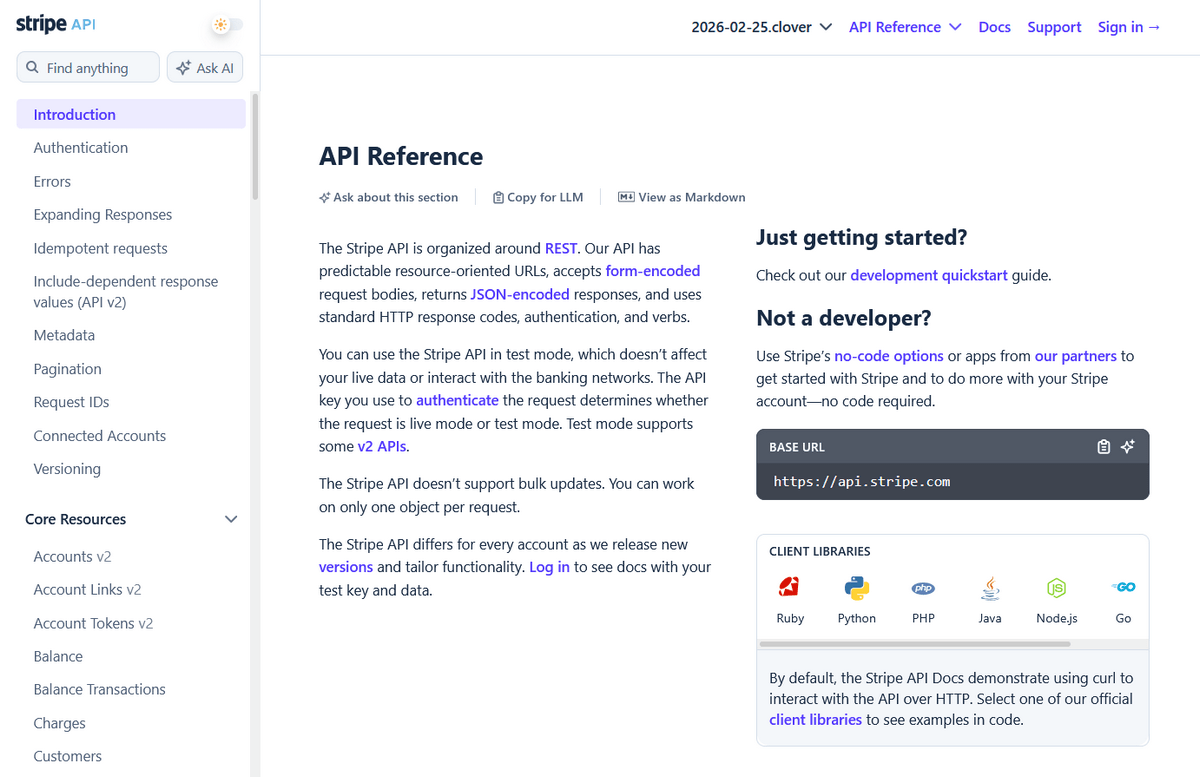The width and height of the screenshot is (1200, 777).
Task: Click the sparkle AI icon in Base URL header
Action: (x=1128, y=447)
